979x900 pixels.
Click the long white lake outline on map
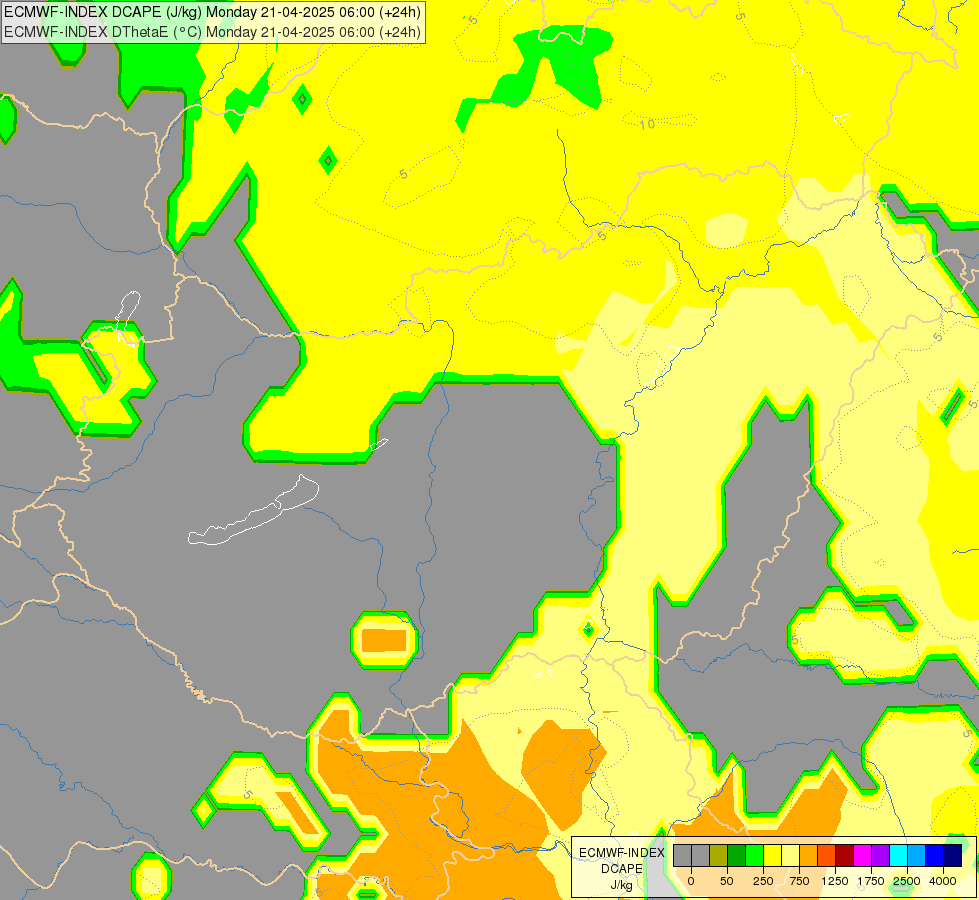pos(253,510)
